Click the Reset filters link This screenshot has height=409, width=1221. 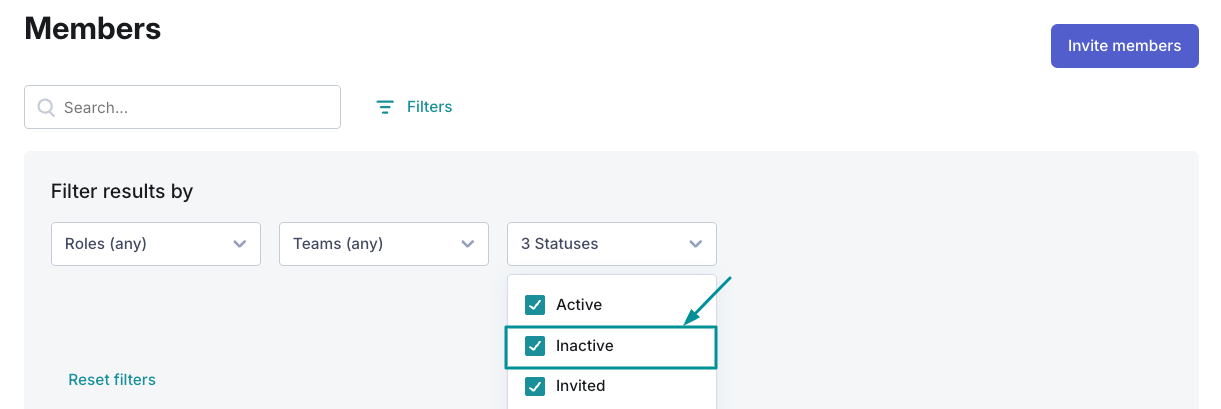click(x=112, y=380)
